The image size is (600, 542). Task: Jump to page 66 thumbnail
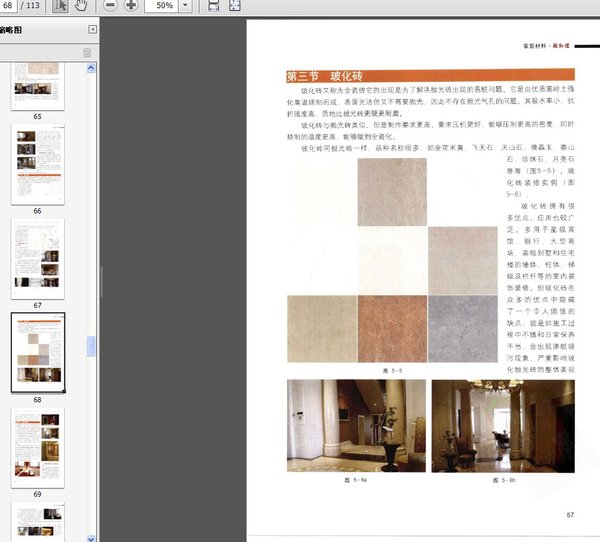point(37,164)
